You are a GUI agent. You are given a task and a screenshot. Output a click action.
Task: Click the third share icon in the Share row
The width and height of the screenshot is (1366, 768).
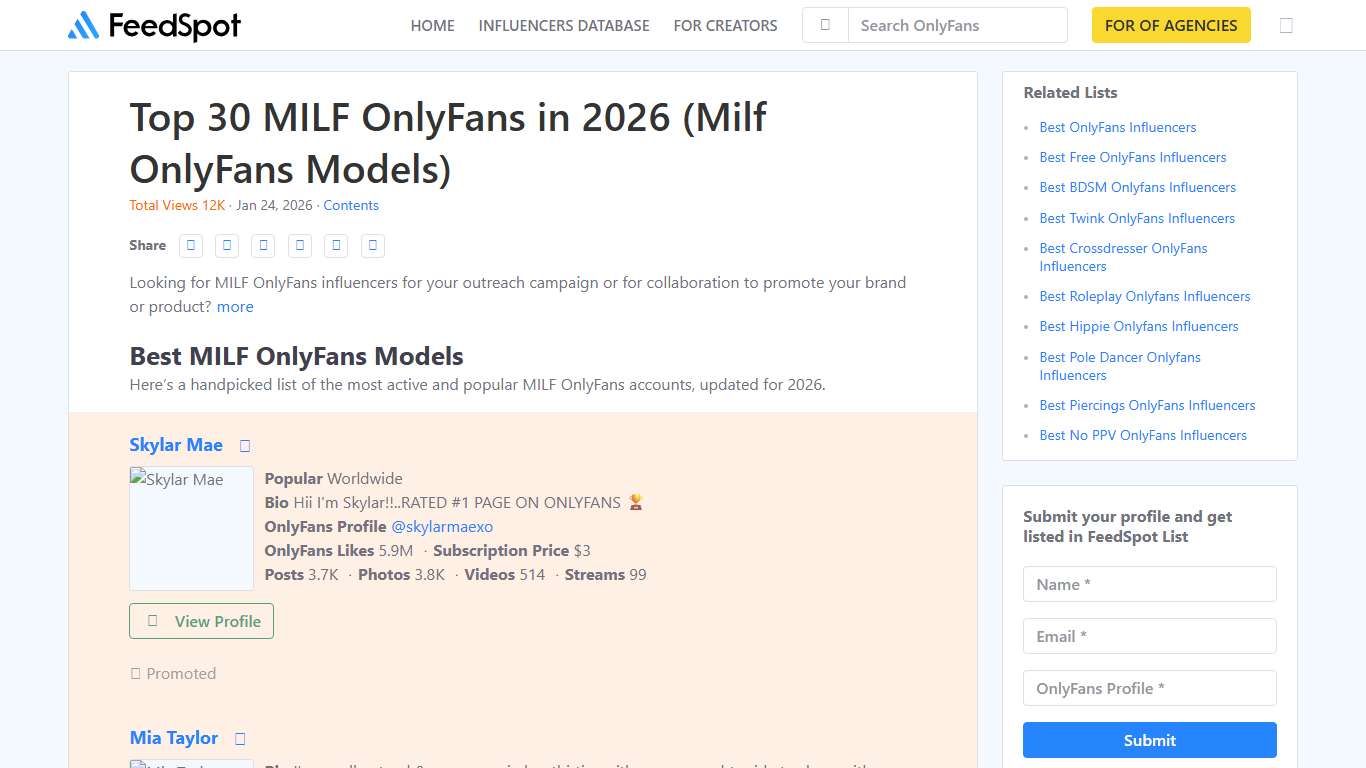[x=263, y=246]
